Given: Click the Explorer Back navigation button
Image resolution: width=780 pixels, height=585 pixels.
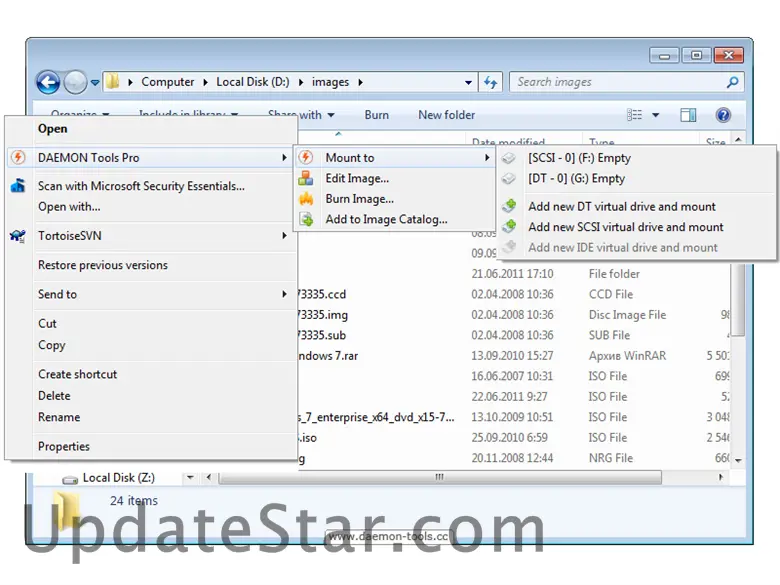Looking at the screenshot, I should click(x=48, y=82).
